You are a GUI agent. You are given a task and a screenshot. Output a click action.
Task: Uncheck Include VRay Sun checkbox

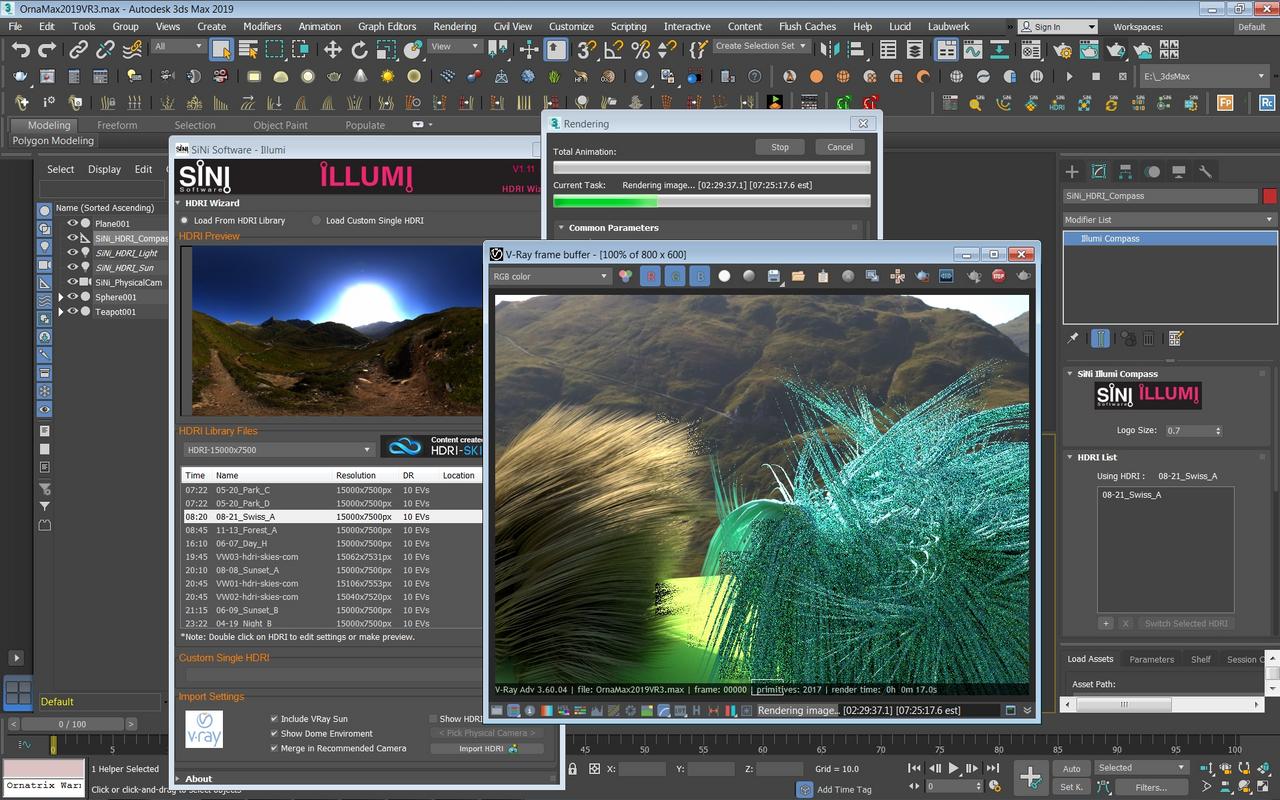(274, 719)
